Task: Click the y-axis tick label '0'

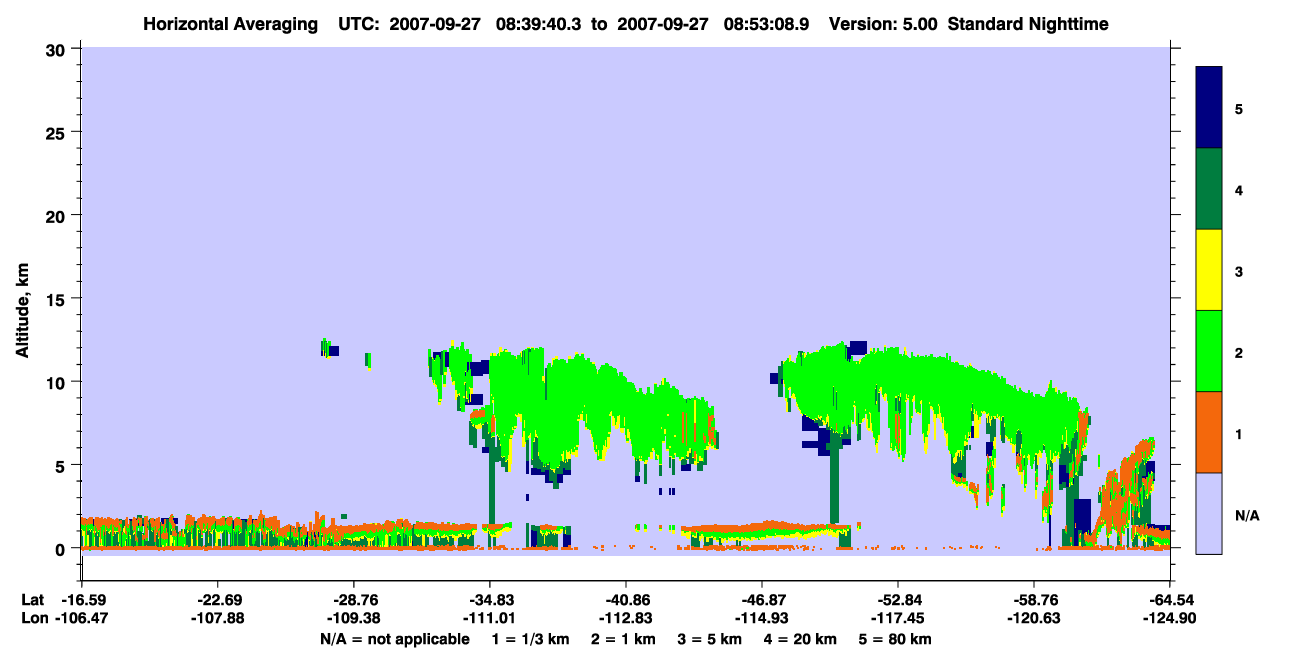Action: point(63,549)
